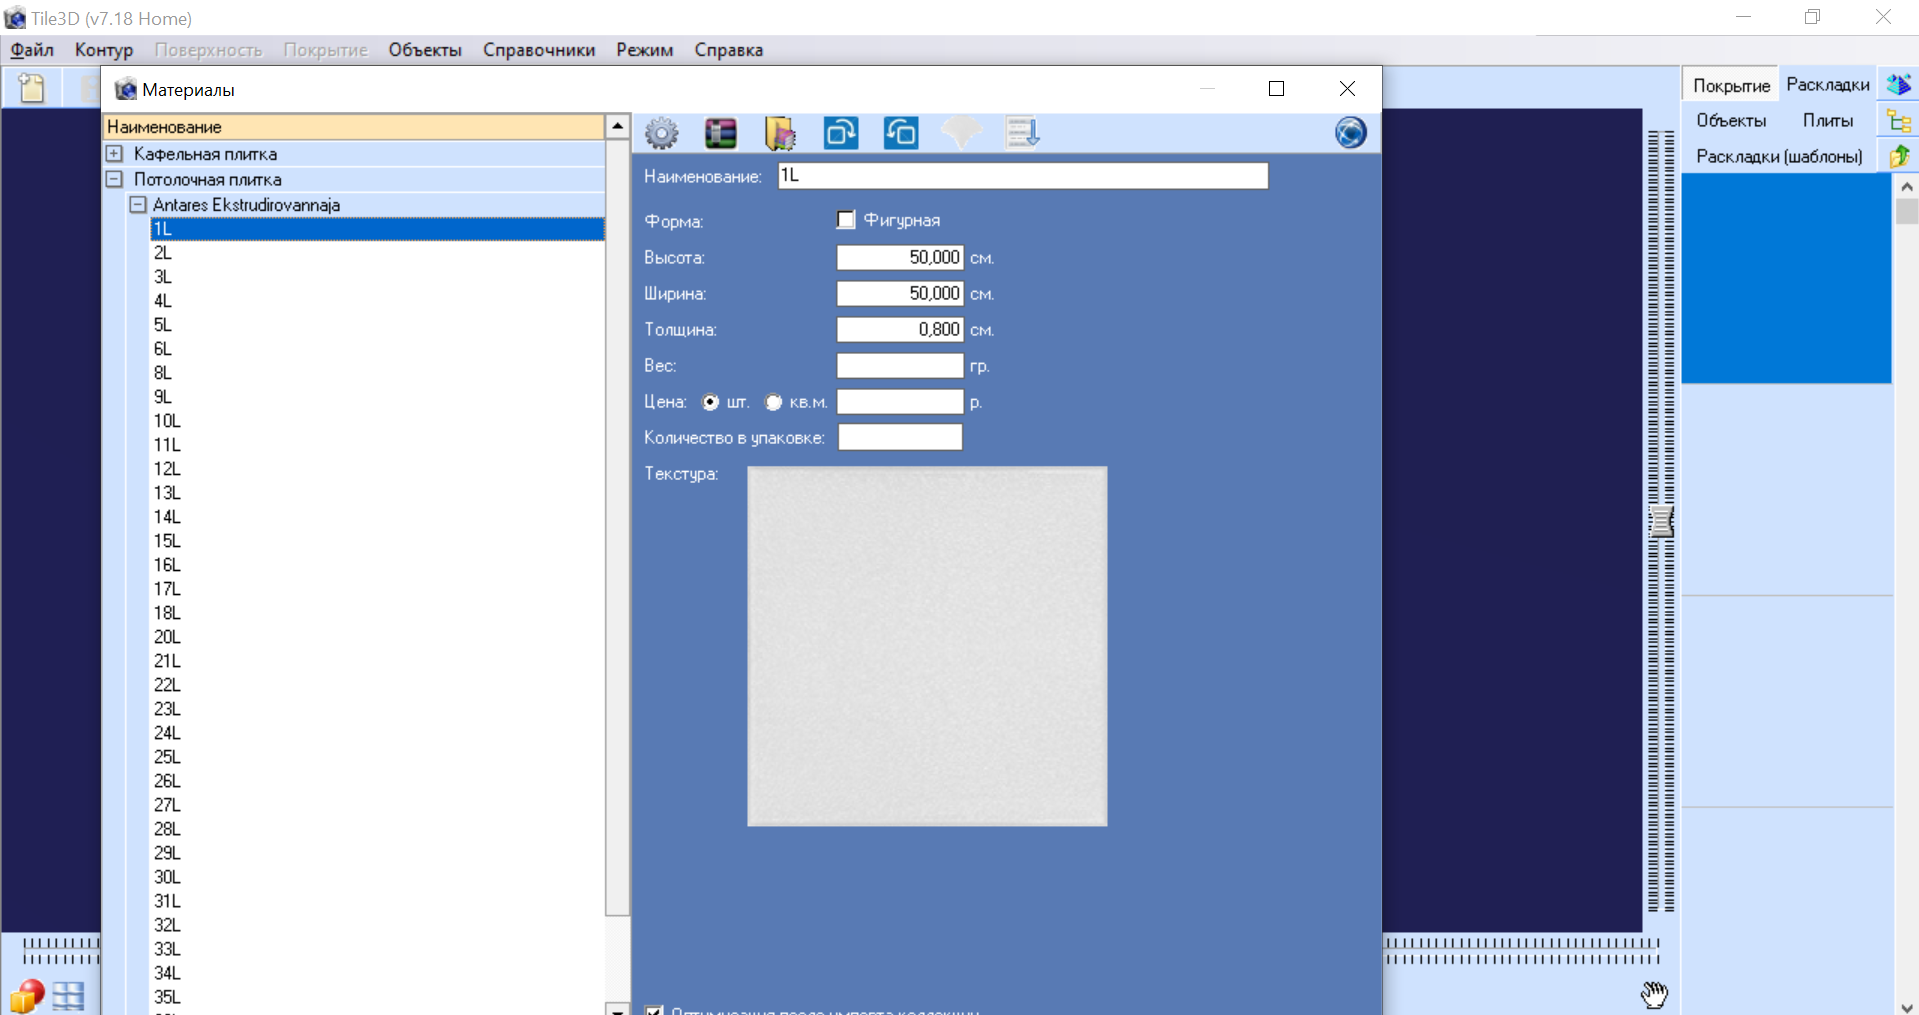1919x1015 pixels.
Task: Open the Раскладки (шаблоны) tab
Action: pyautogui.click(x=1779, y=156)
